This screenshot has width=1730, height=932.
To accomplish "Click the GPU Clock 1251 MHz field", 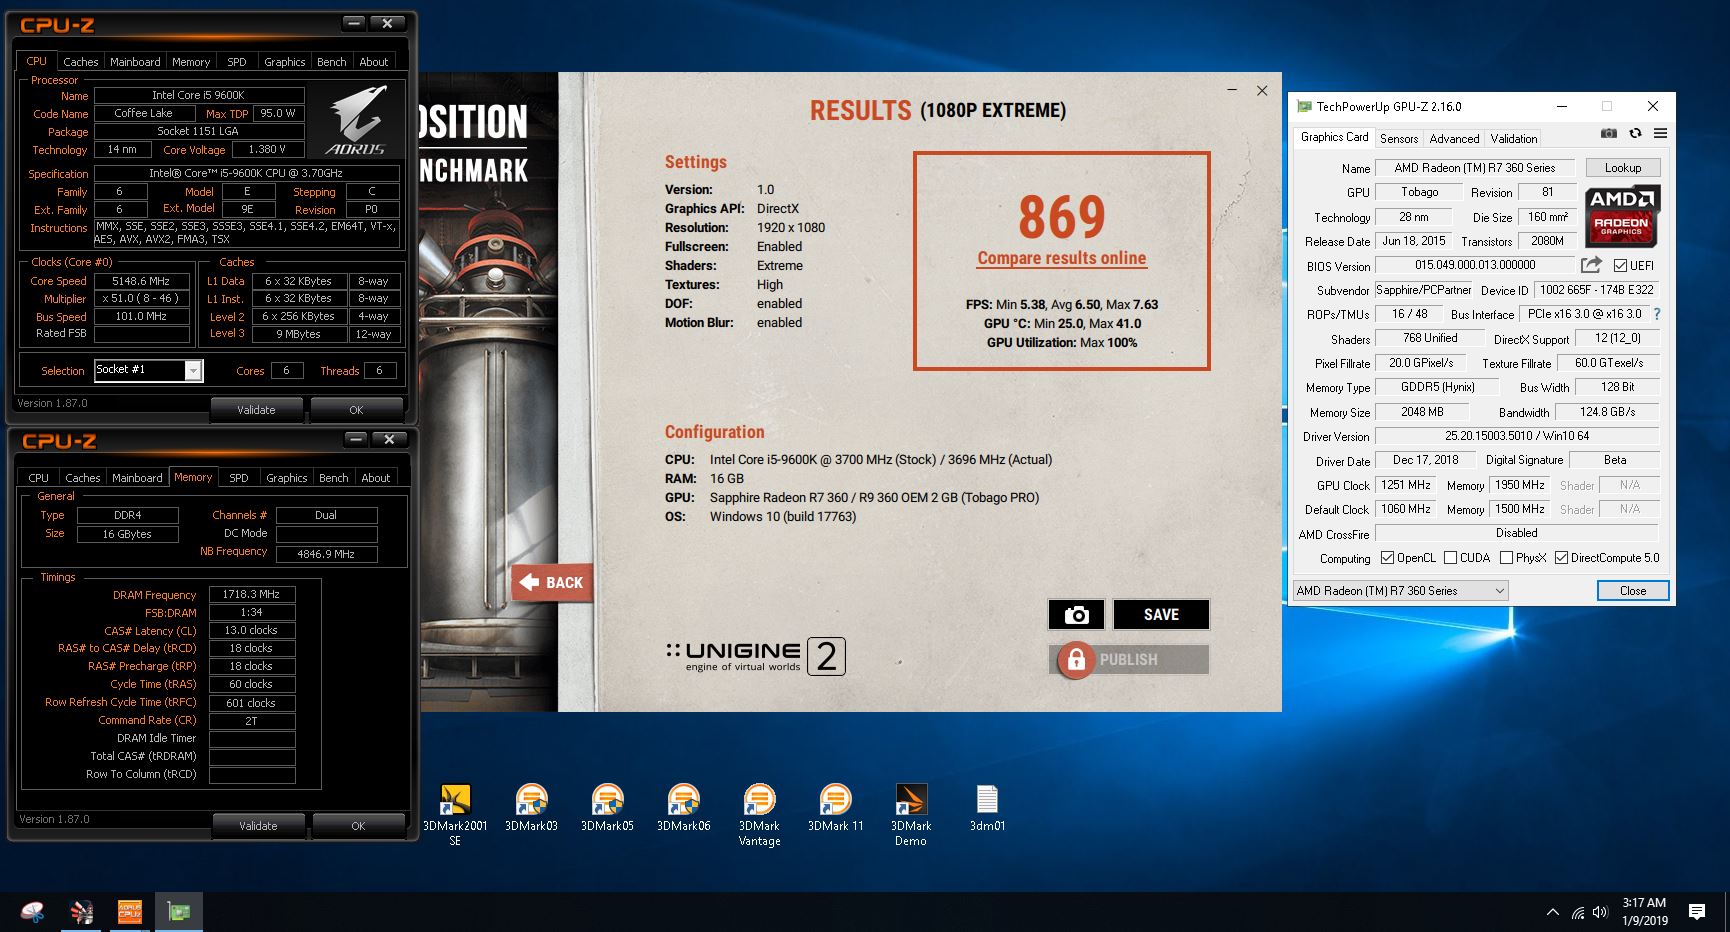I will pos(1405,485).
